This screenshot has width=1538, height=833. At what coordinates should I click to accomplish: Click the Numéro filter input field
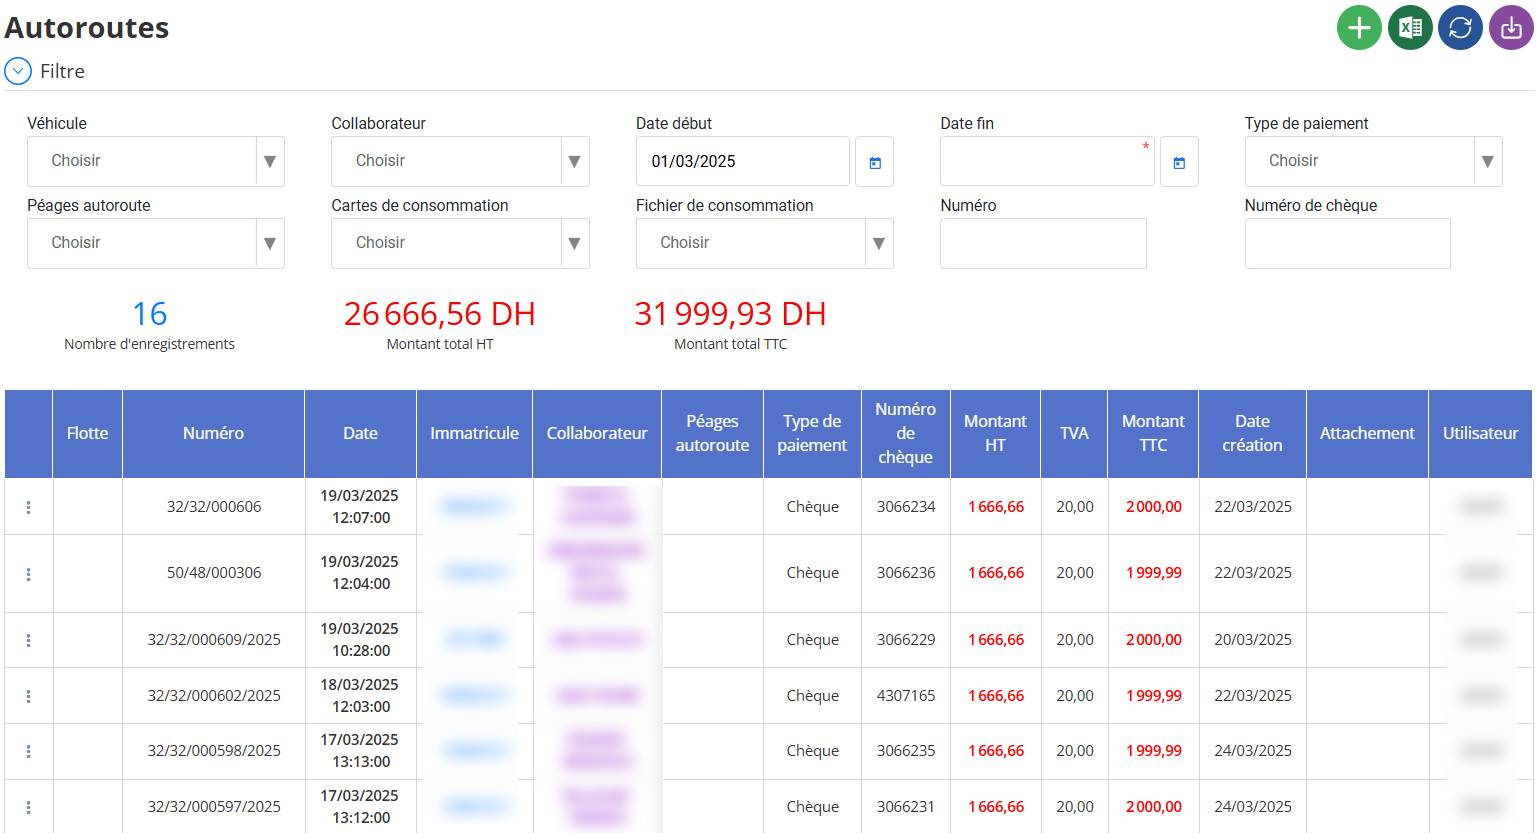pos(1043,243)
